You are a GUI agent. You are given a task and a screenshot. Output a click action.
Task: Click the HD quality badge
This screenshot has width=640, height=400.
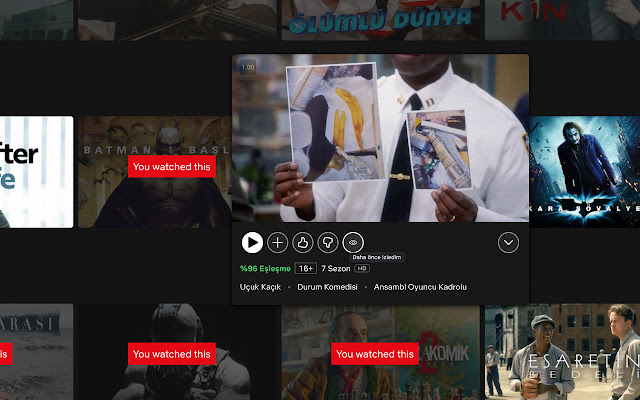tap(362, 268)
